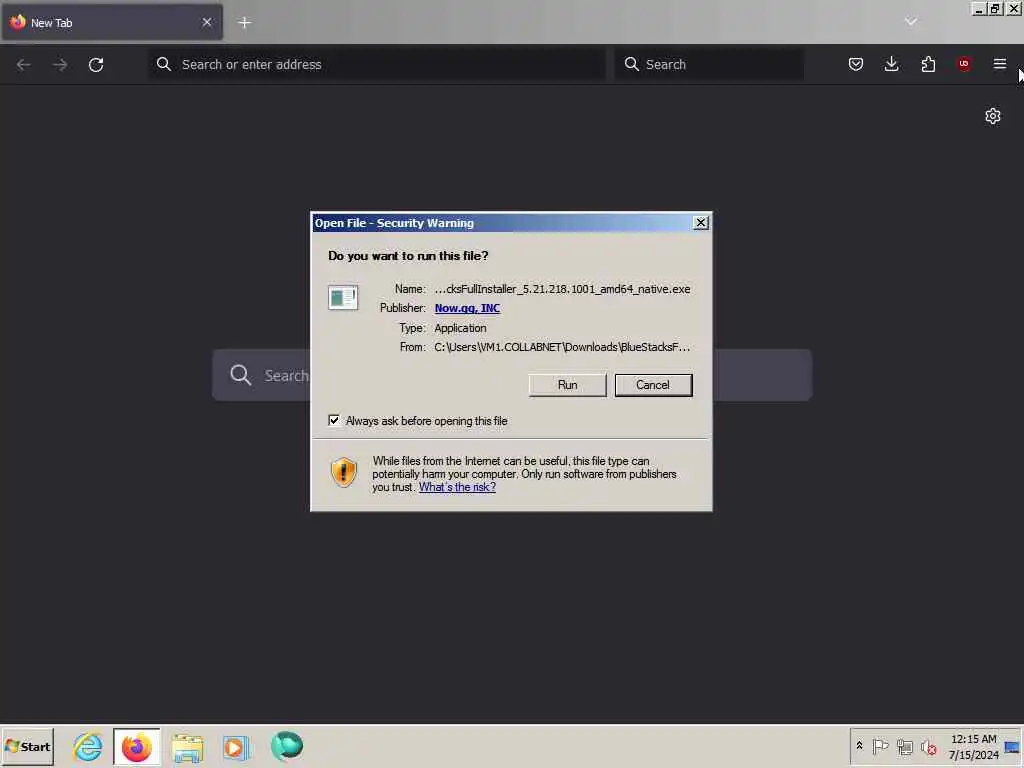Minimize the Firefox window
The height and width of the screenshot is (768, 1024).
click(x=979, y=8)
